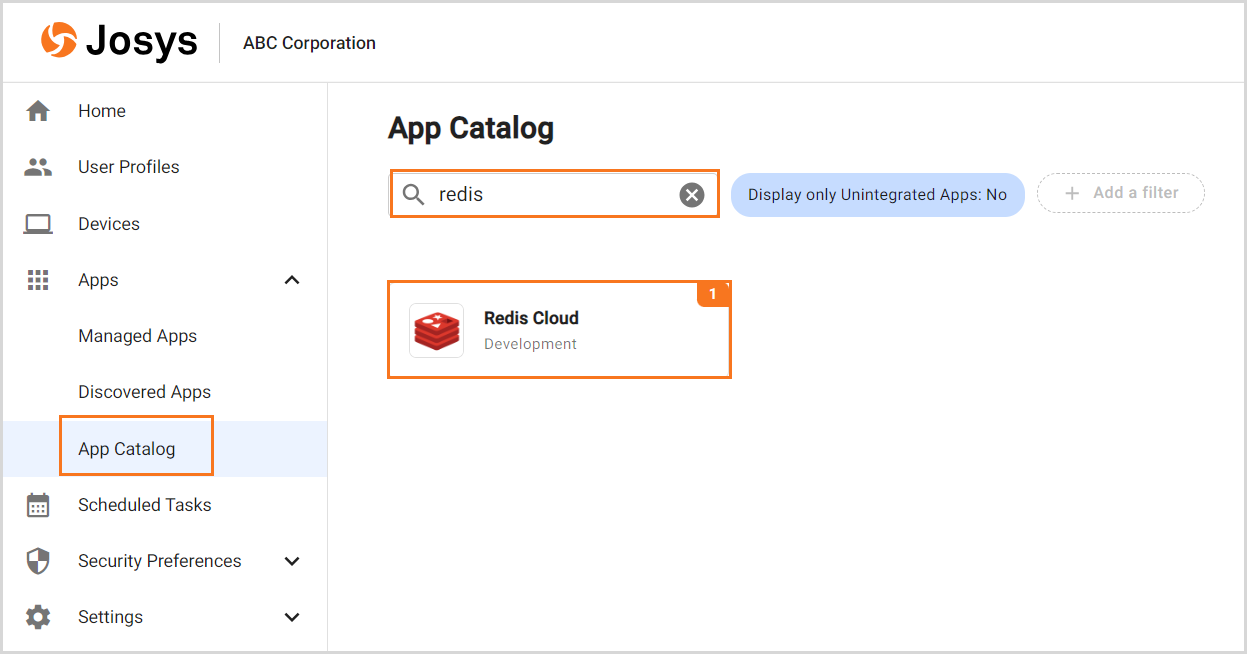
Task: Click the Home house icon
Action: (38, 111)
